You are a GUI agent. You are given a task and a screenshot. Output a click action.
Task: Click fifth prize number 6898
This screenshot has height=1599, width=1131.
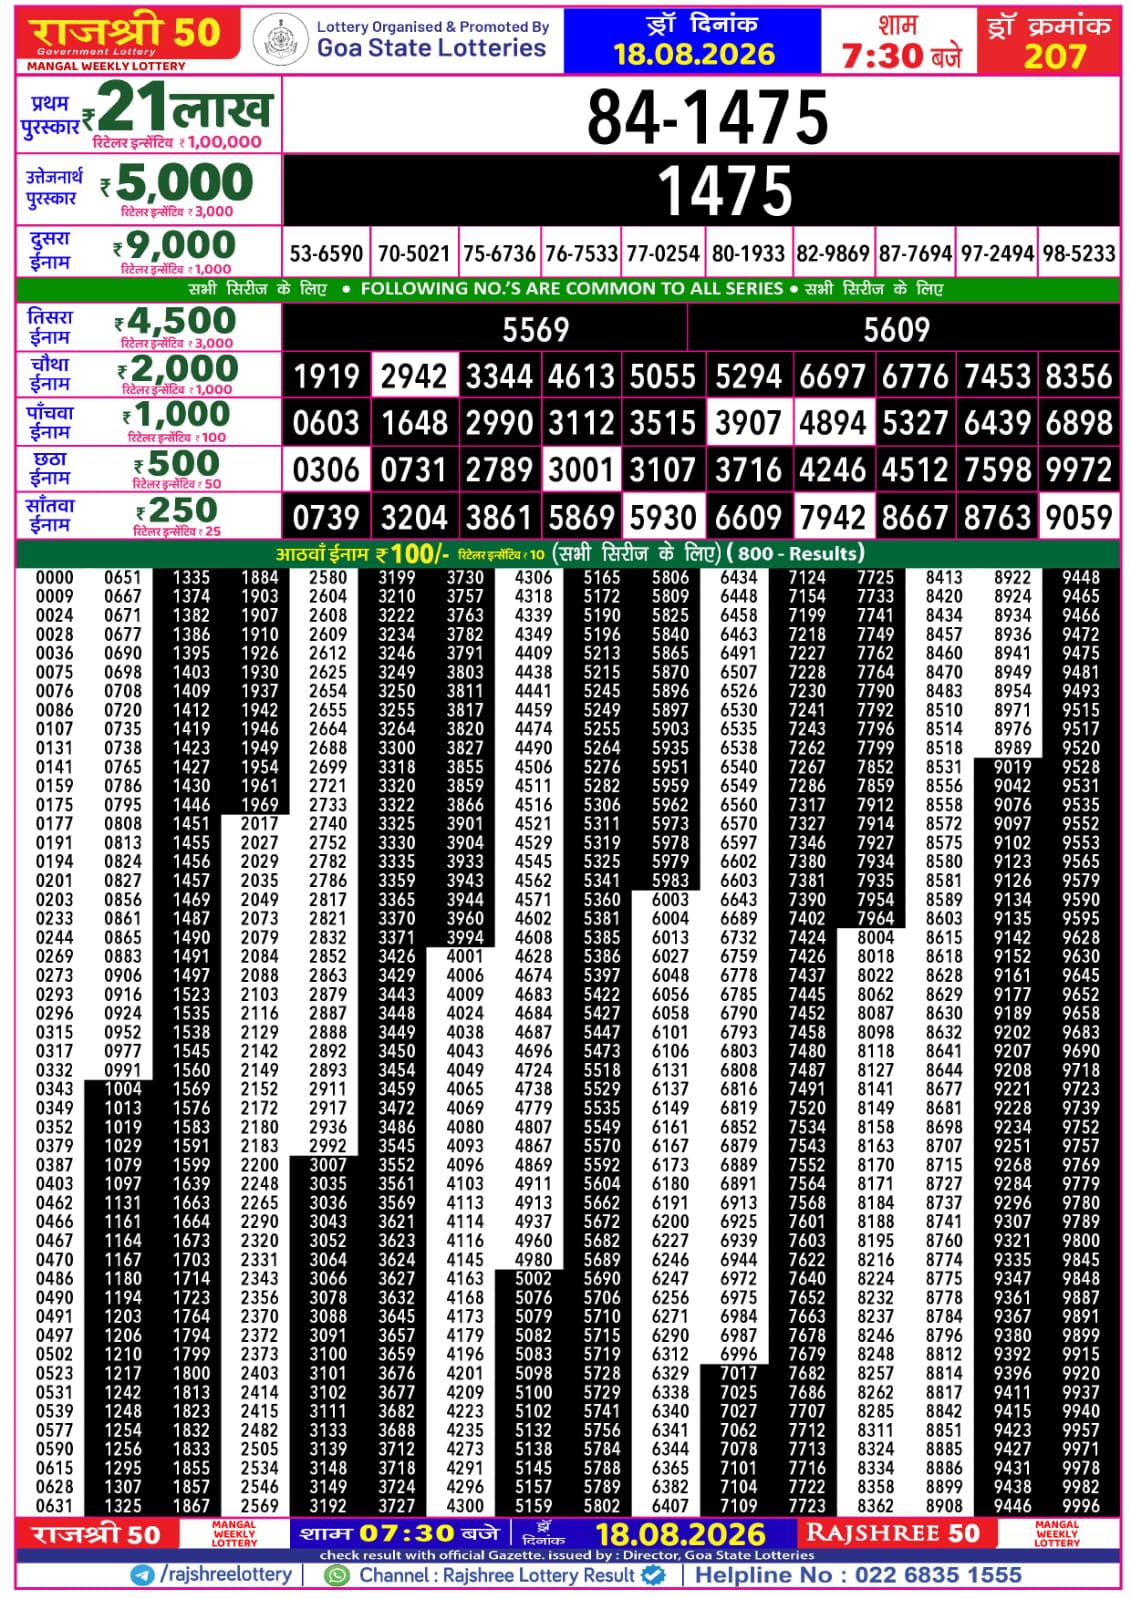(1079, 423)
